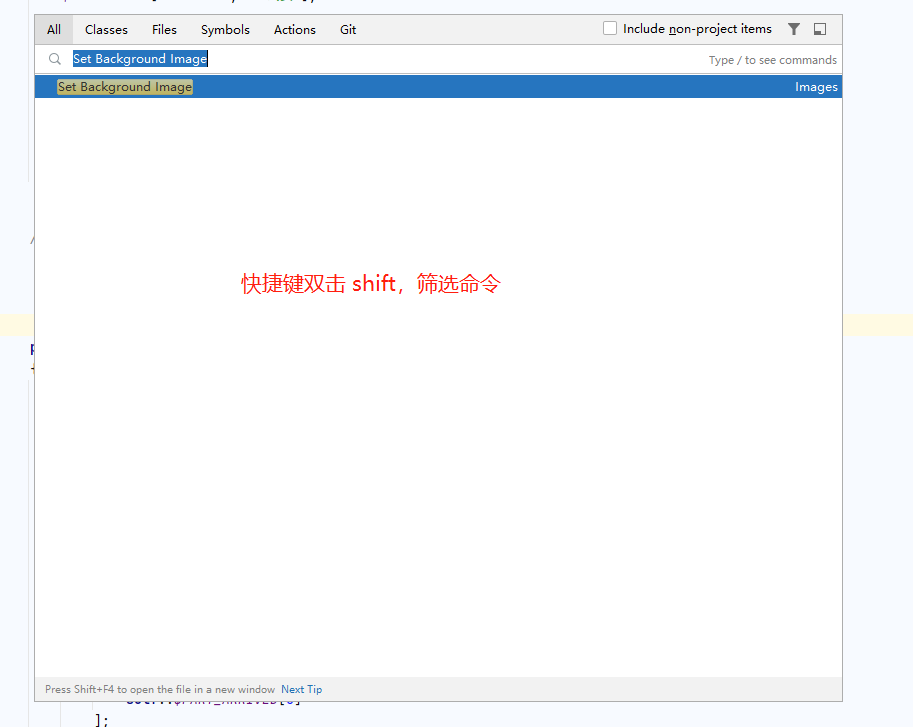Click the Next Tip link

tap(301, 689)
